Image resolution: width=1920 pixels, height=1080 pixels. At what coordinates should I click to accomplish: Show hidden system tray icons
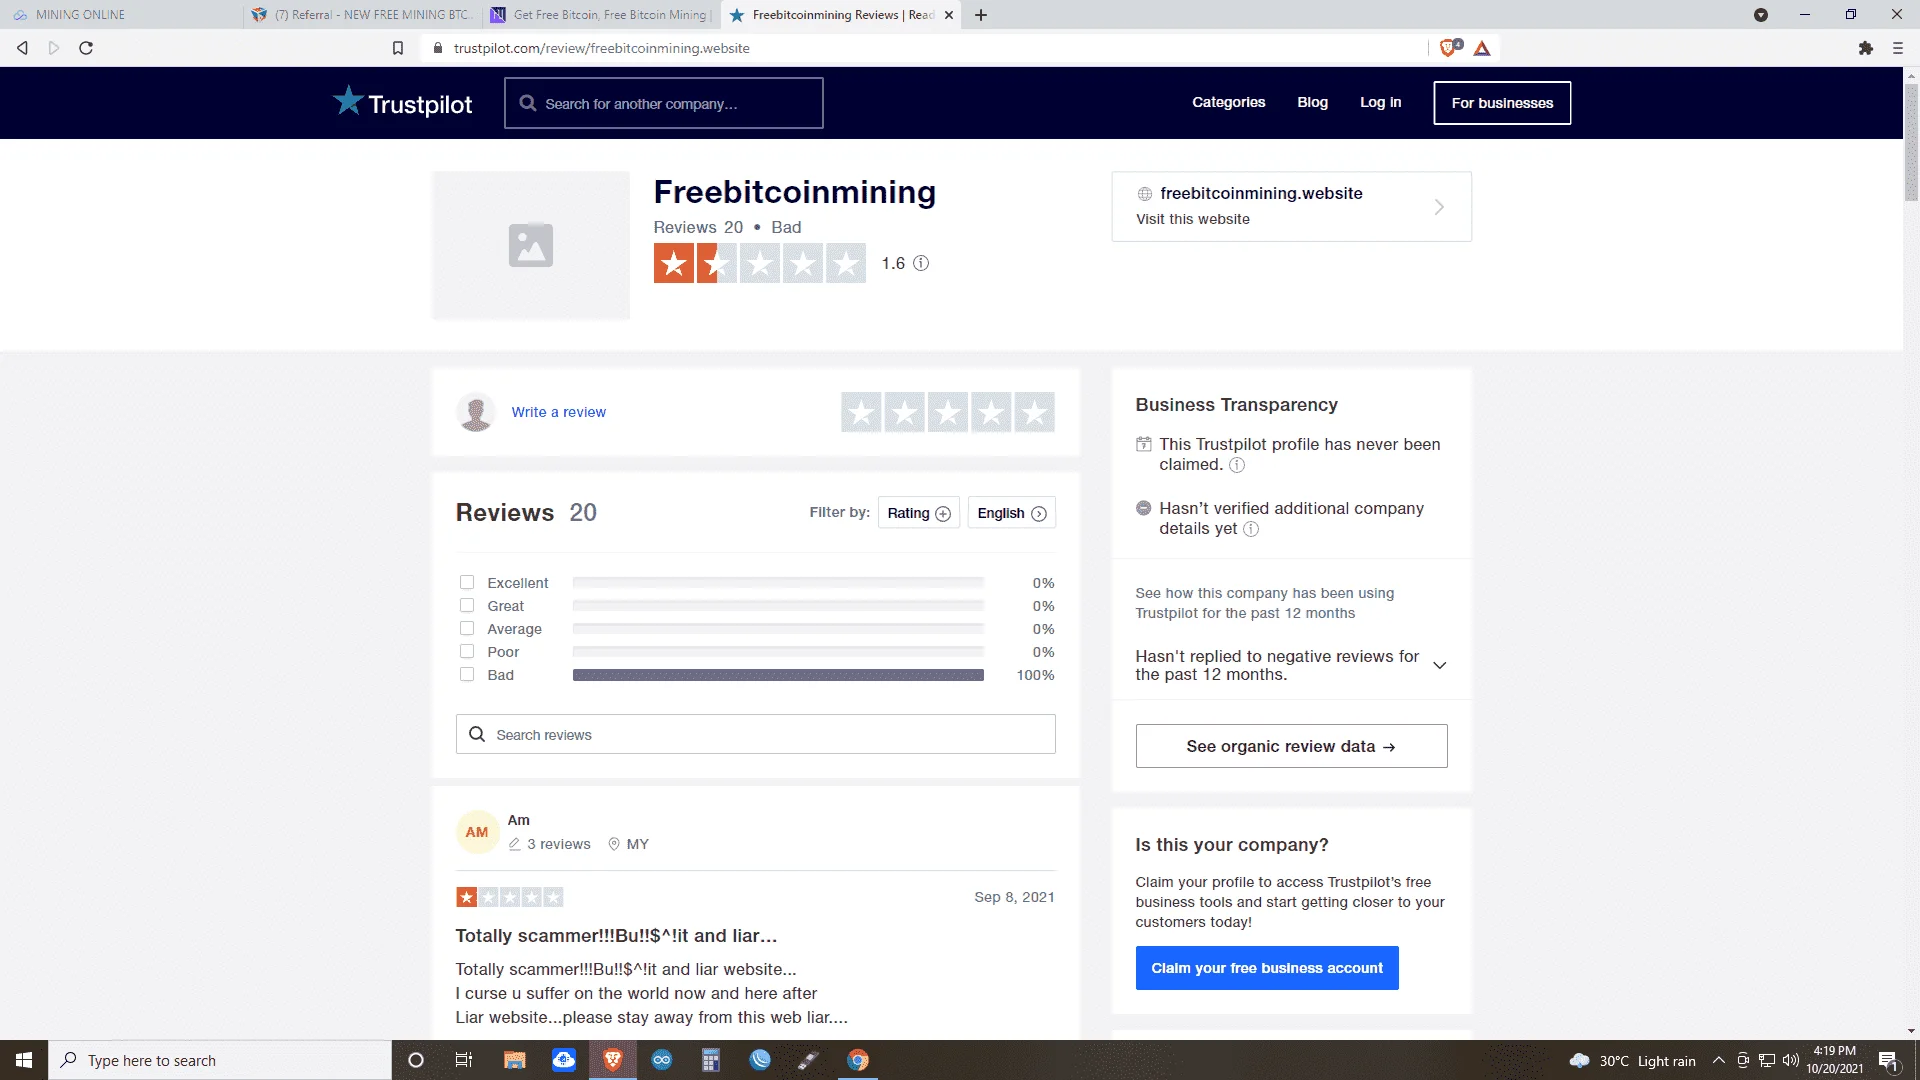(x=1718, y=1060)
